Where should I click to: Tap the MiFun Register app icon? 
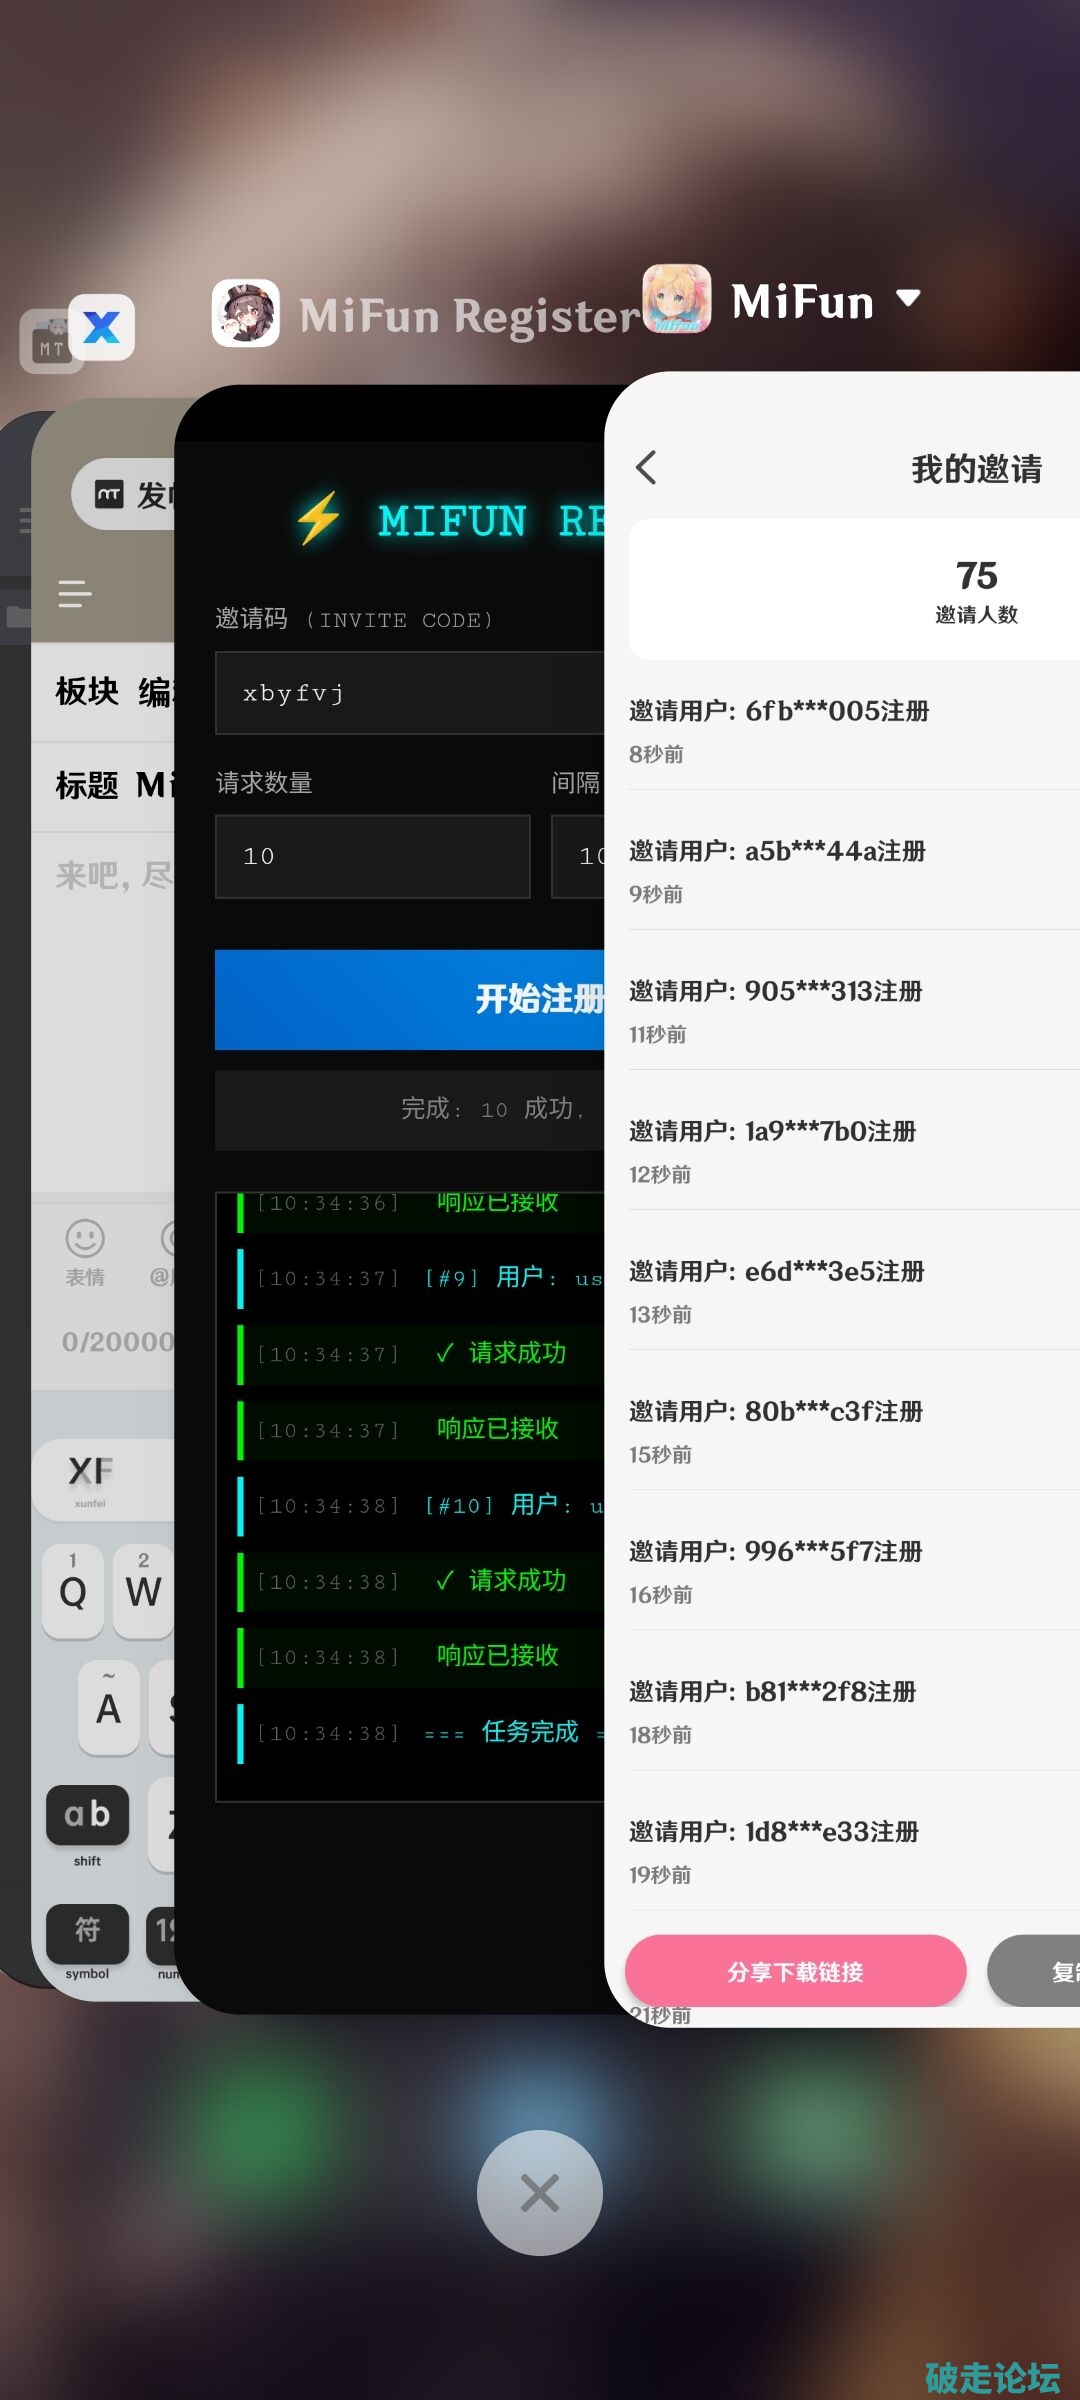[x=246, y=313]
